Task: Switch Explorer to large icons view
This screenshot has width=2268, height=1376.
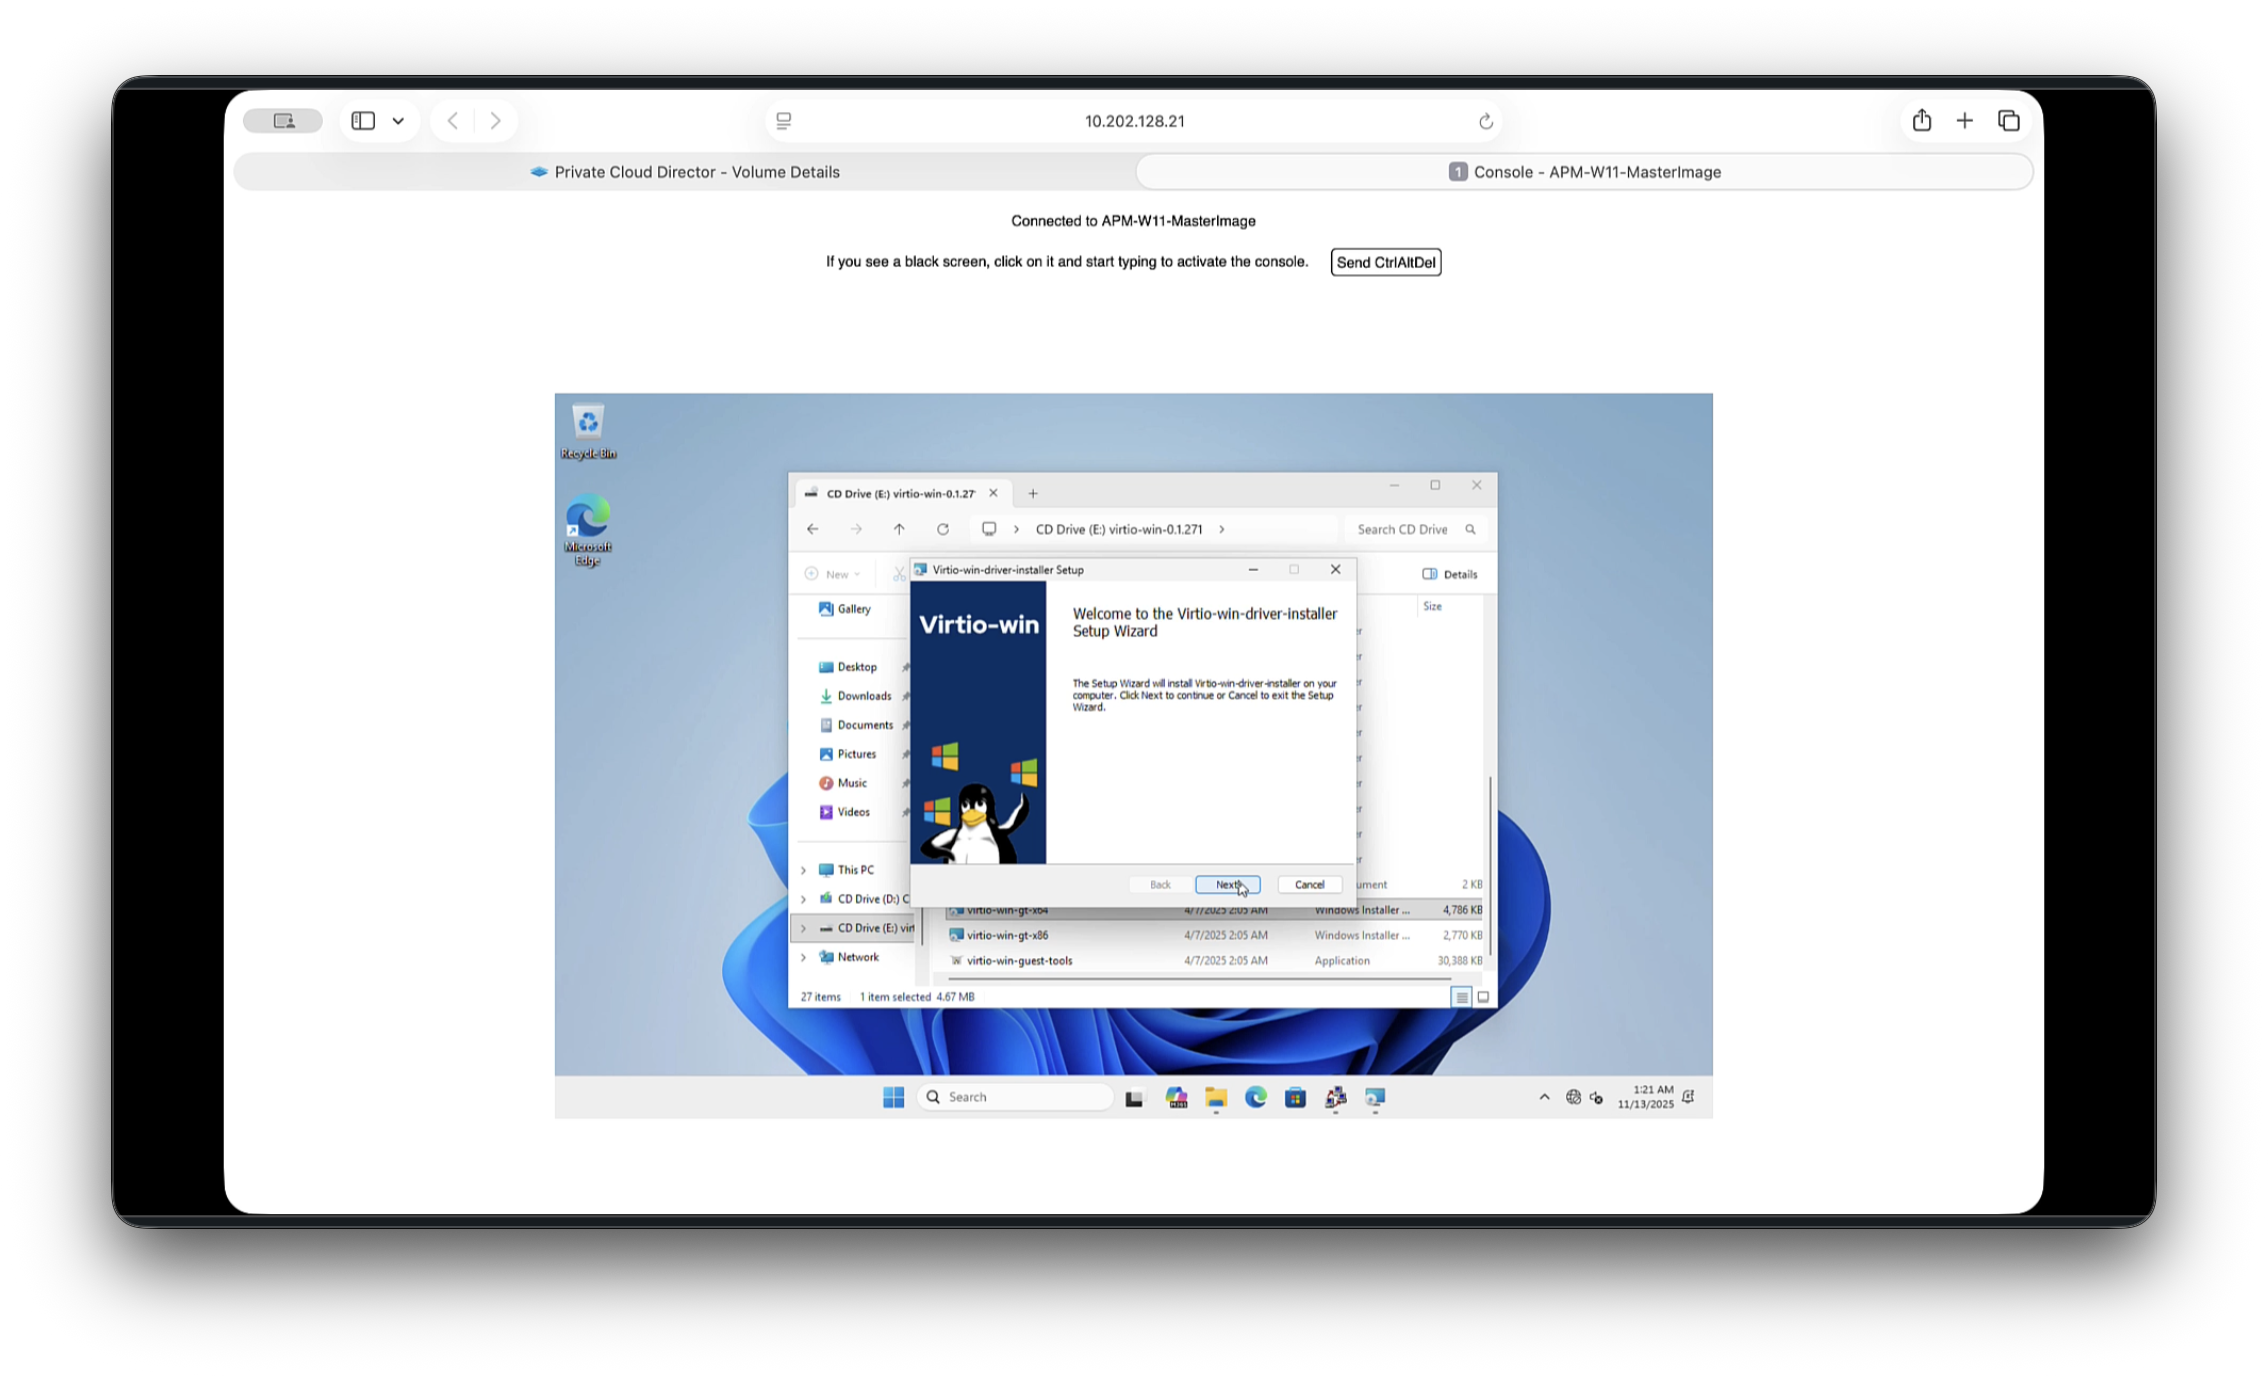Action: click(1483, 997)
